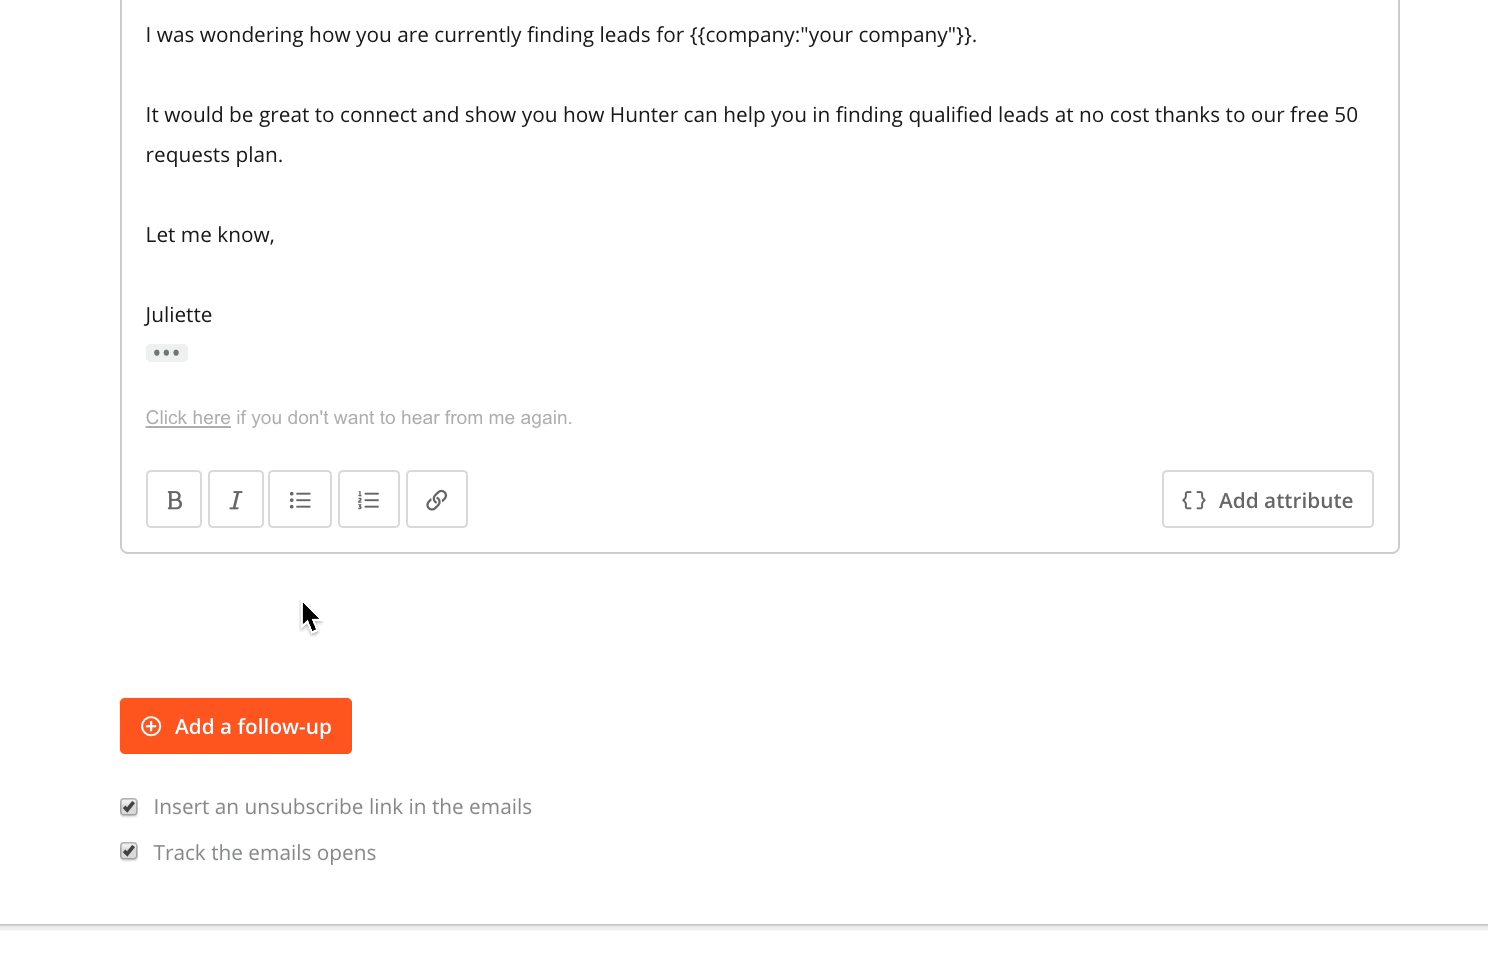Click the plus icon on Add a follow-up
1488x964 pixels.
click(x=152, y=726)
